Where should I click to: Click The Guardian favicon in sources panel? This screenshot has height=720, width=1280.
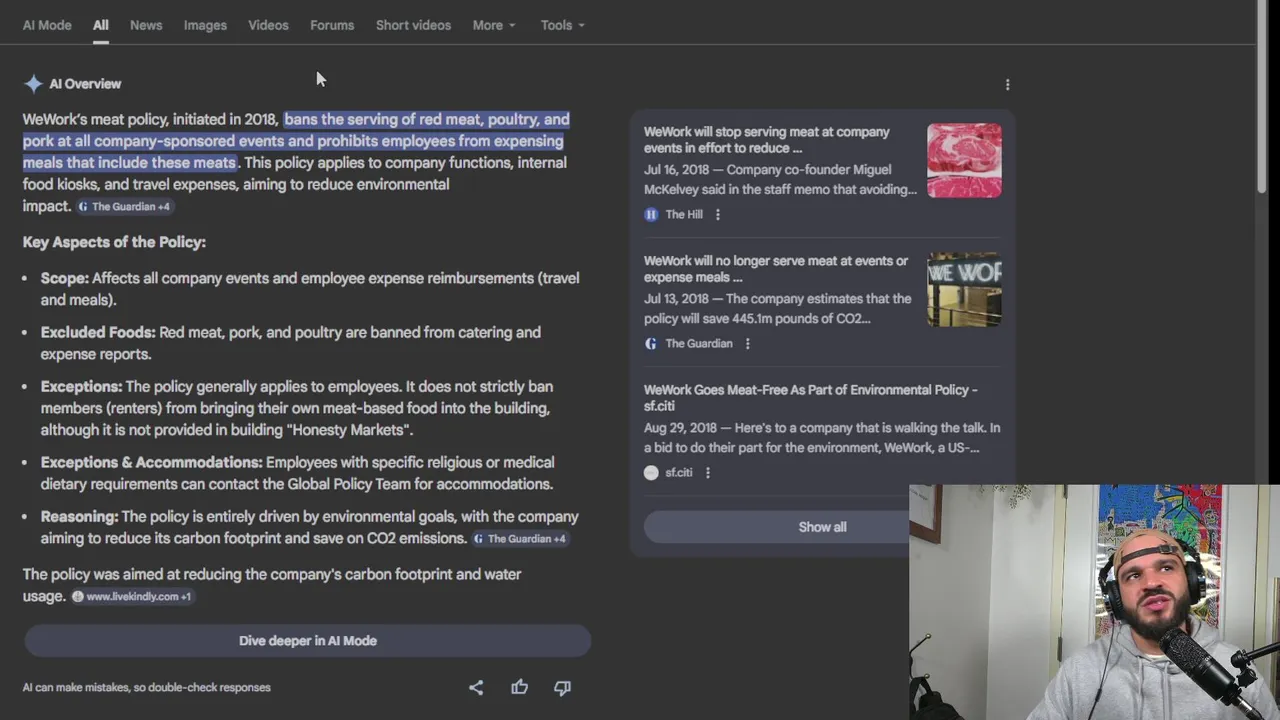[x=651, y=343]
